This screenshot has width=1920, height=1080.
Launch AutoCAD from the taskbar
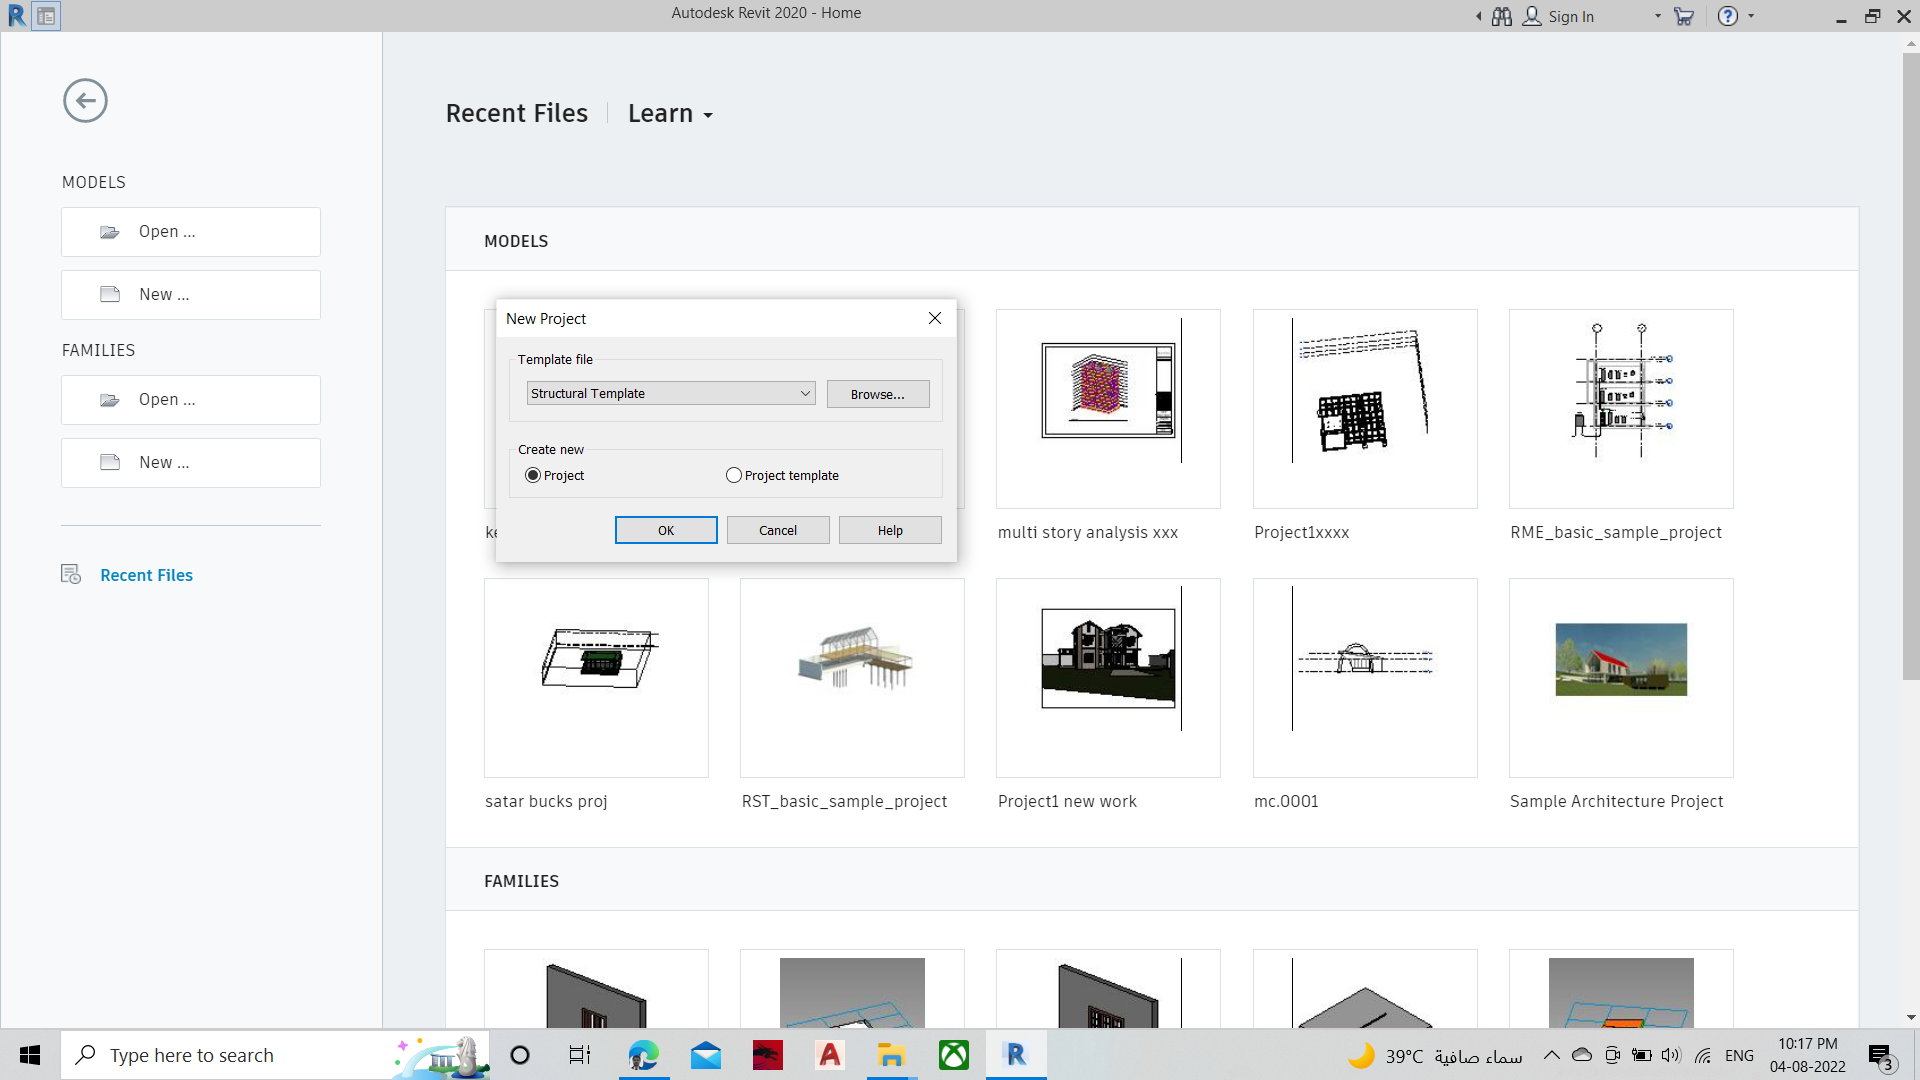click(830, 1055)
